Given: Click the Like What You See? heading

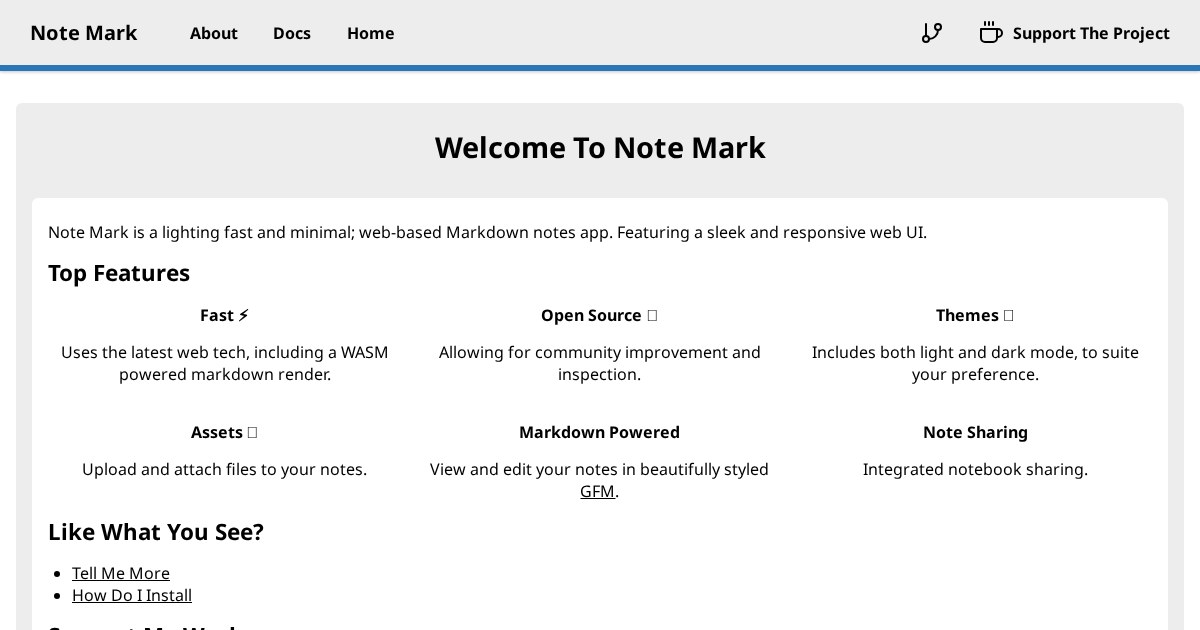Looking at the screenshot, I should coord(156,532).
